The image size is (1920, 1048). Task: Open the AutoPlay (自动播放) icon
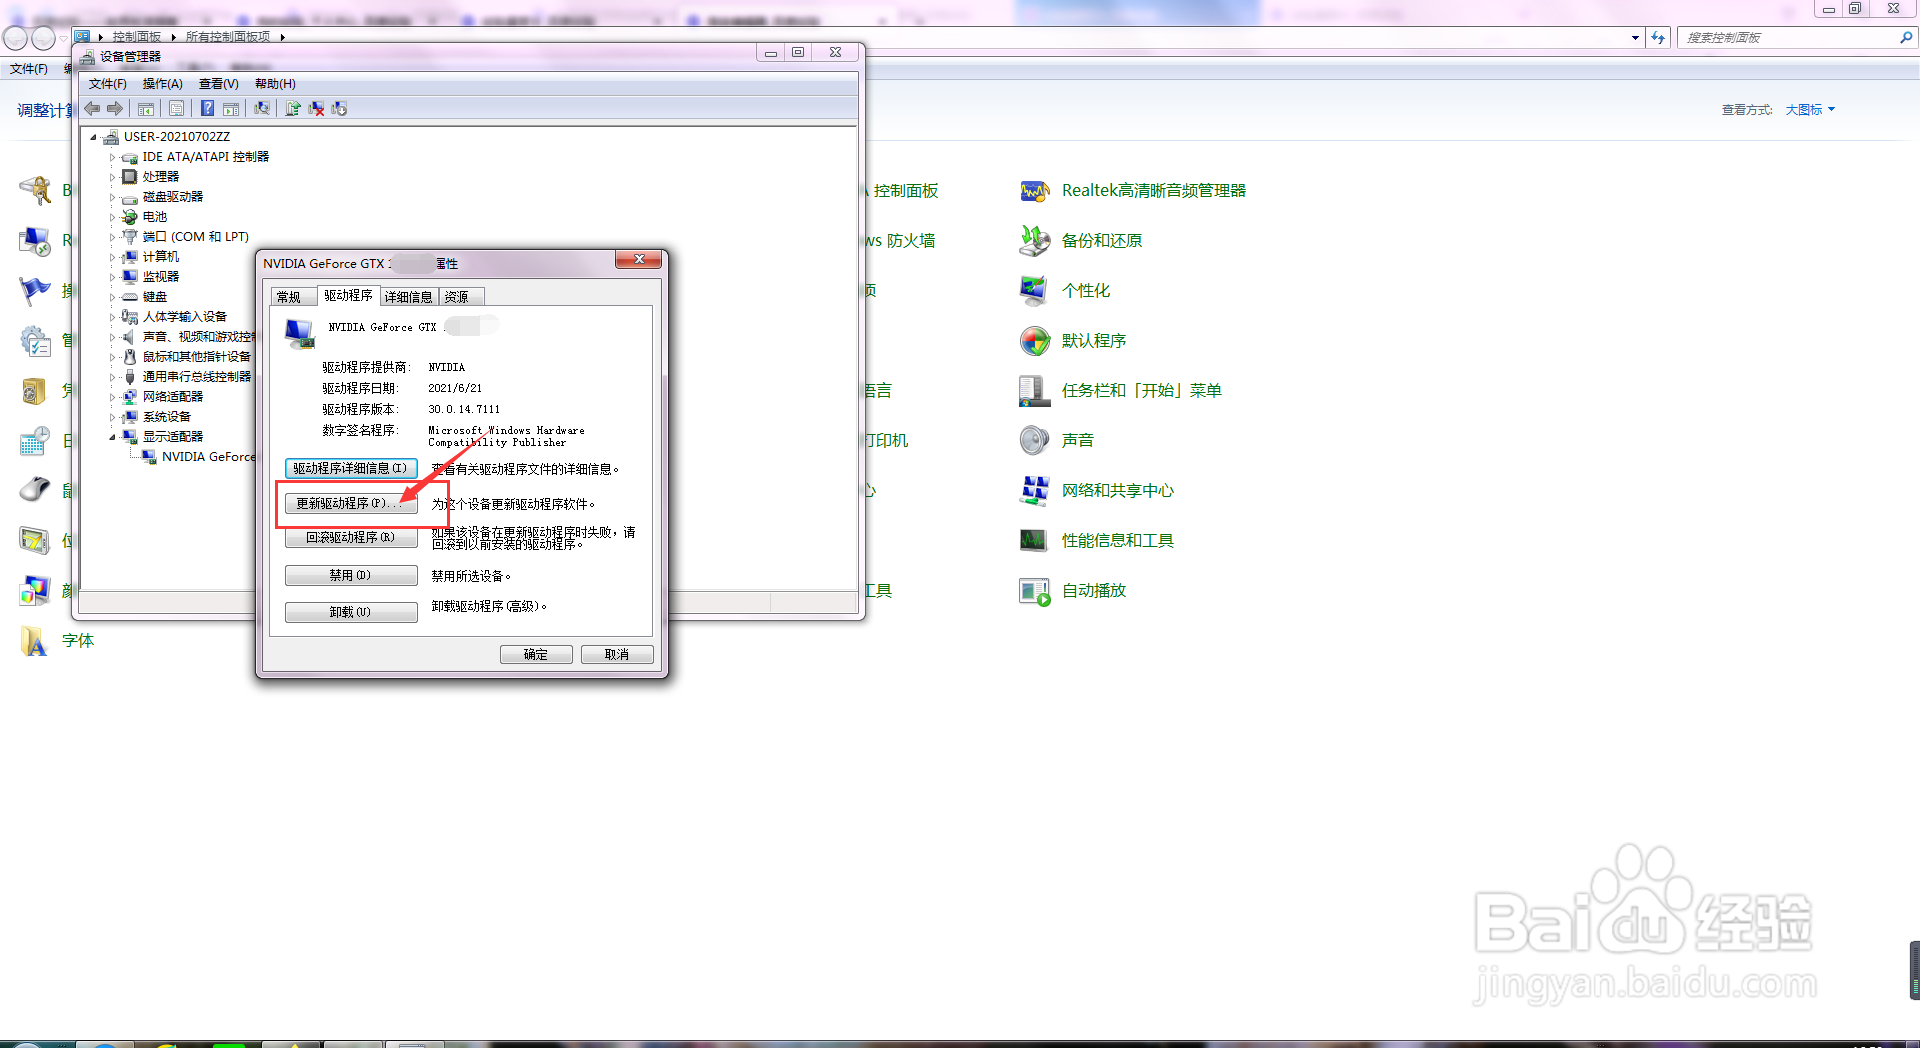coord(1034,590)
